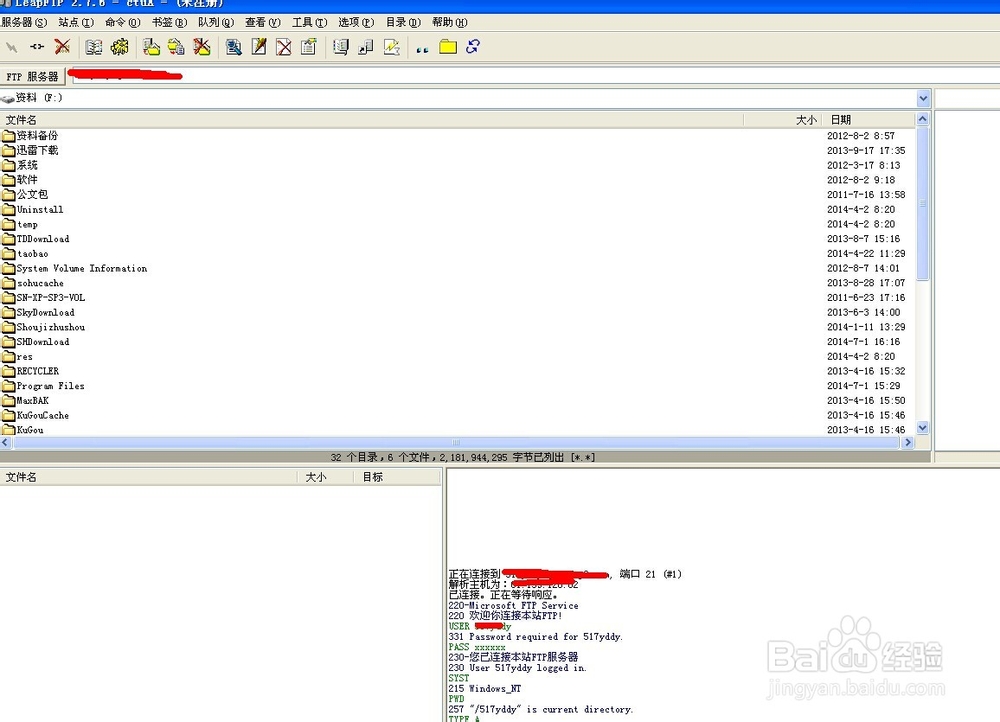Sort by 日期 column in file list
1000x722 pixels.
[x=868, y=120]
